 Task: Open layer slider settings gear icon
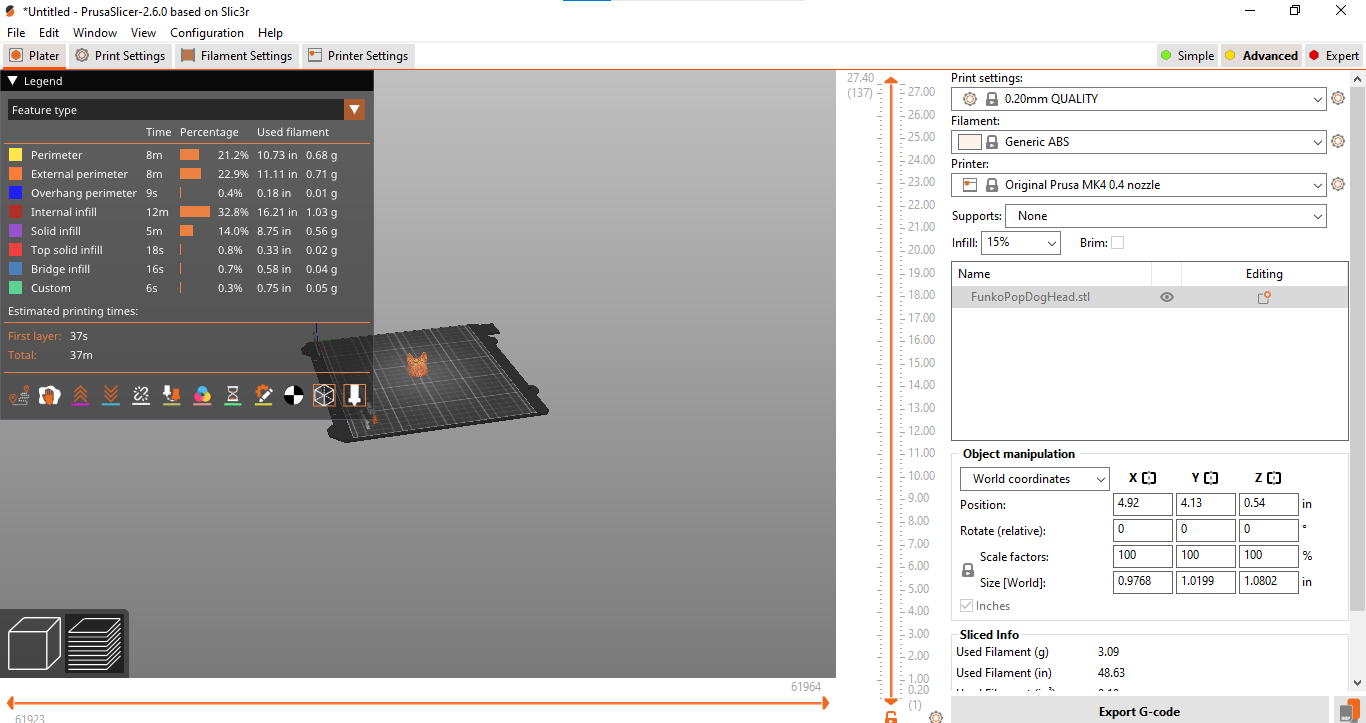pyautogui.click(x=936, y=717)
